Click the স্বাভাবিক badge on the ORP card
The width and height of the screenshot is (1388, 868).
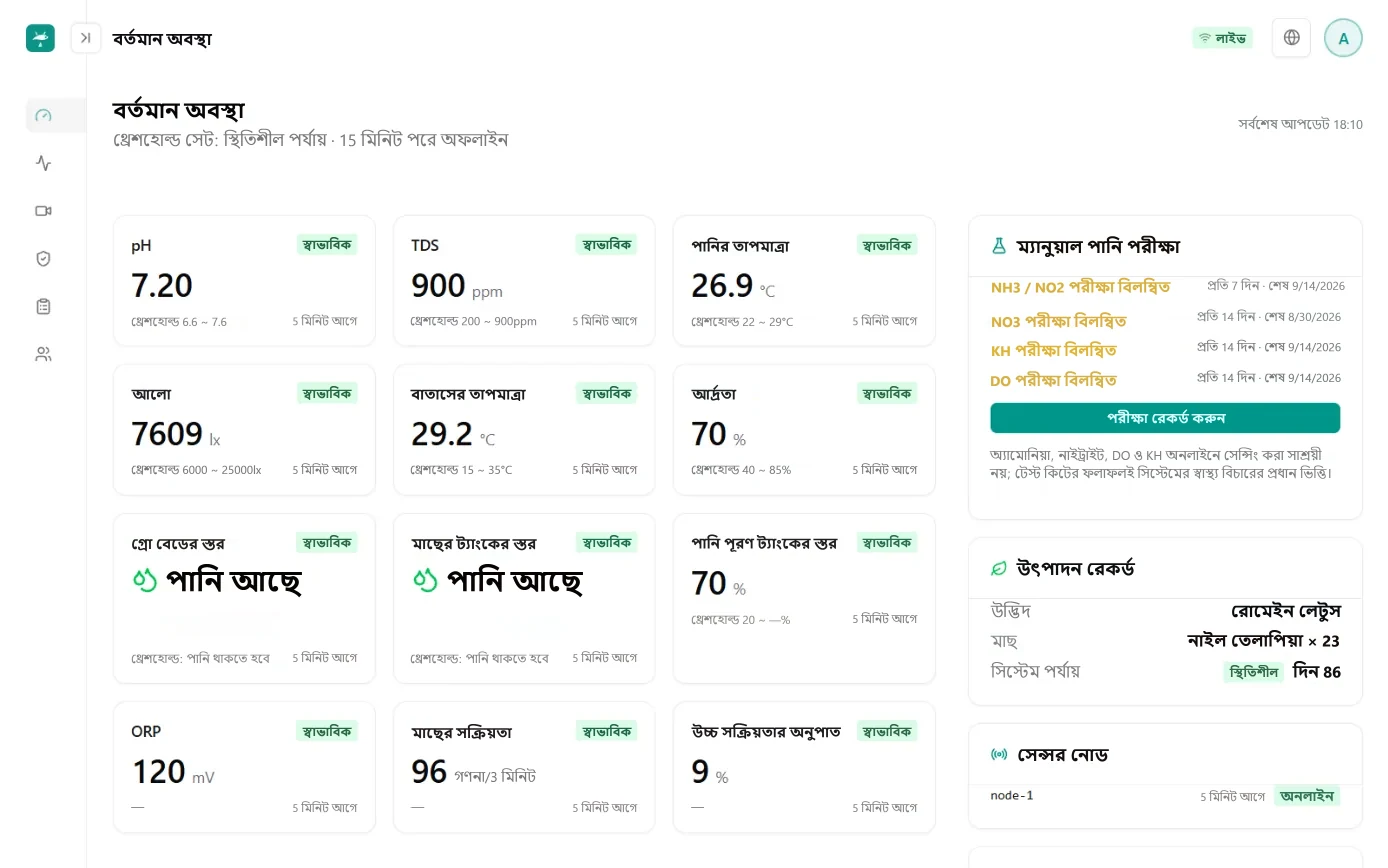327,731
